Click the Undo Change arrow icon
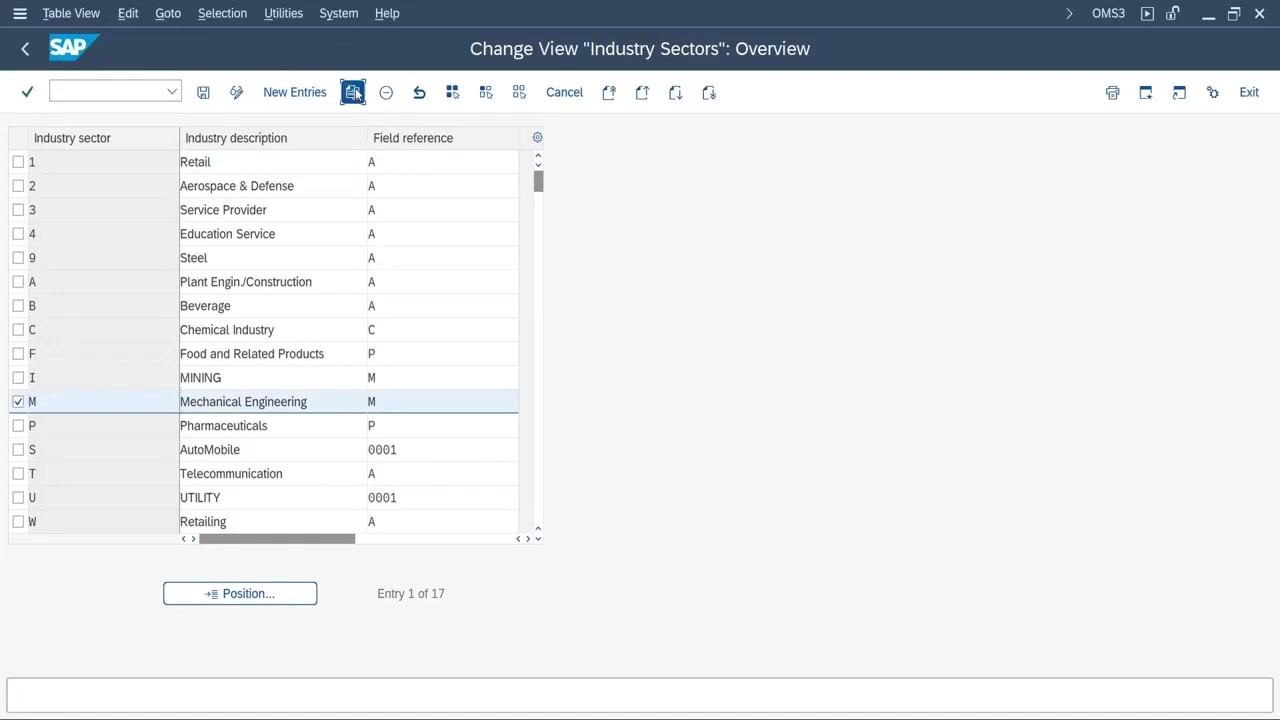 419,92
